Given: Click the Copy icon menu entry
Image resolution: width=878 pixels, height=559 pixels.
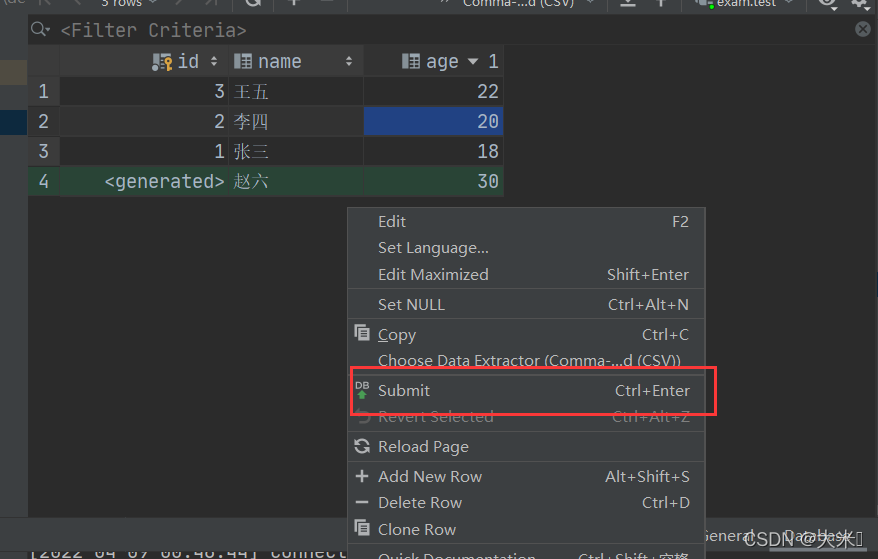Looking at the screenshot, I should pyautogui.click(x=526, y=335).
